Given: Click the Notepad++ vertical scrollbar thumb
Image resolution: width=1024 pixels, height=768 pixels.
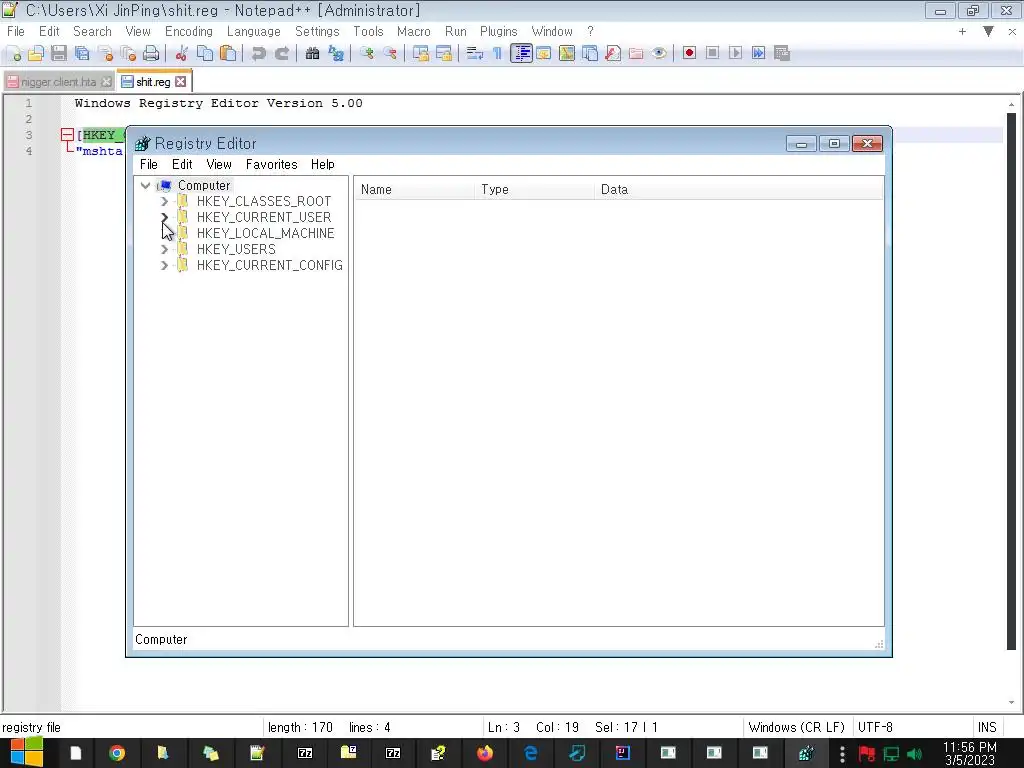Looking at the screenshot, I should coord(1011,381).
